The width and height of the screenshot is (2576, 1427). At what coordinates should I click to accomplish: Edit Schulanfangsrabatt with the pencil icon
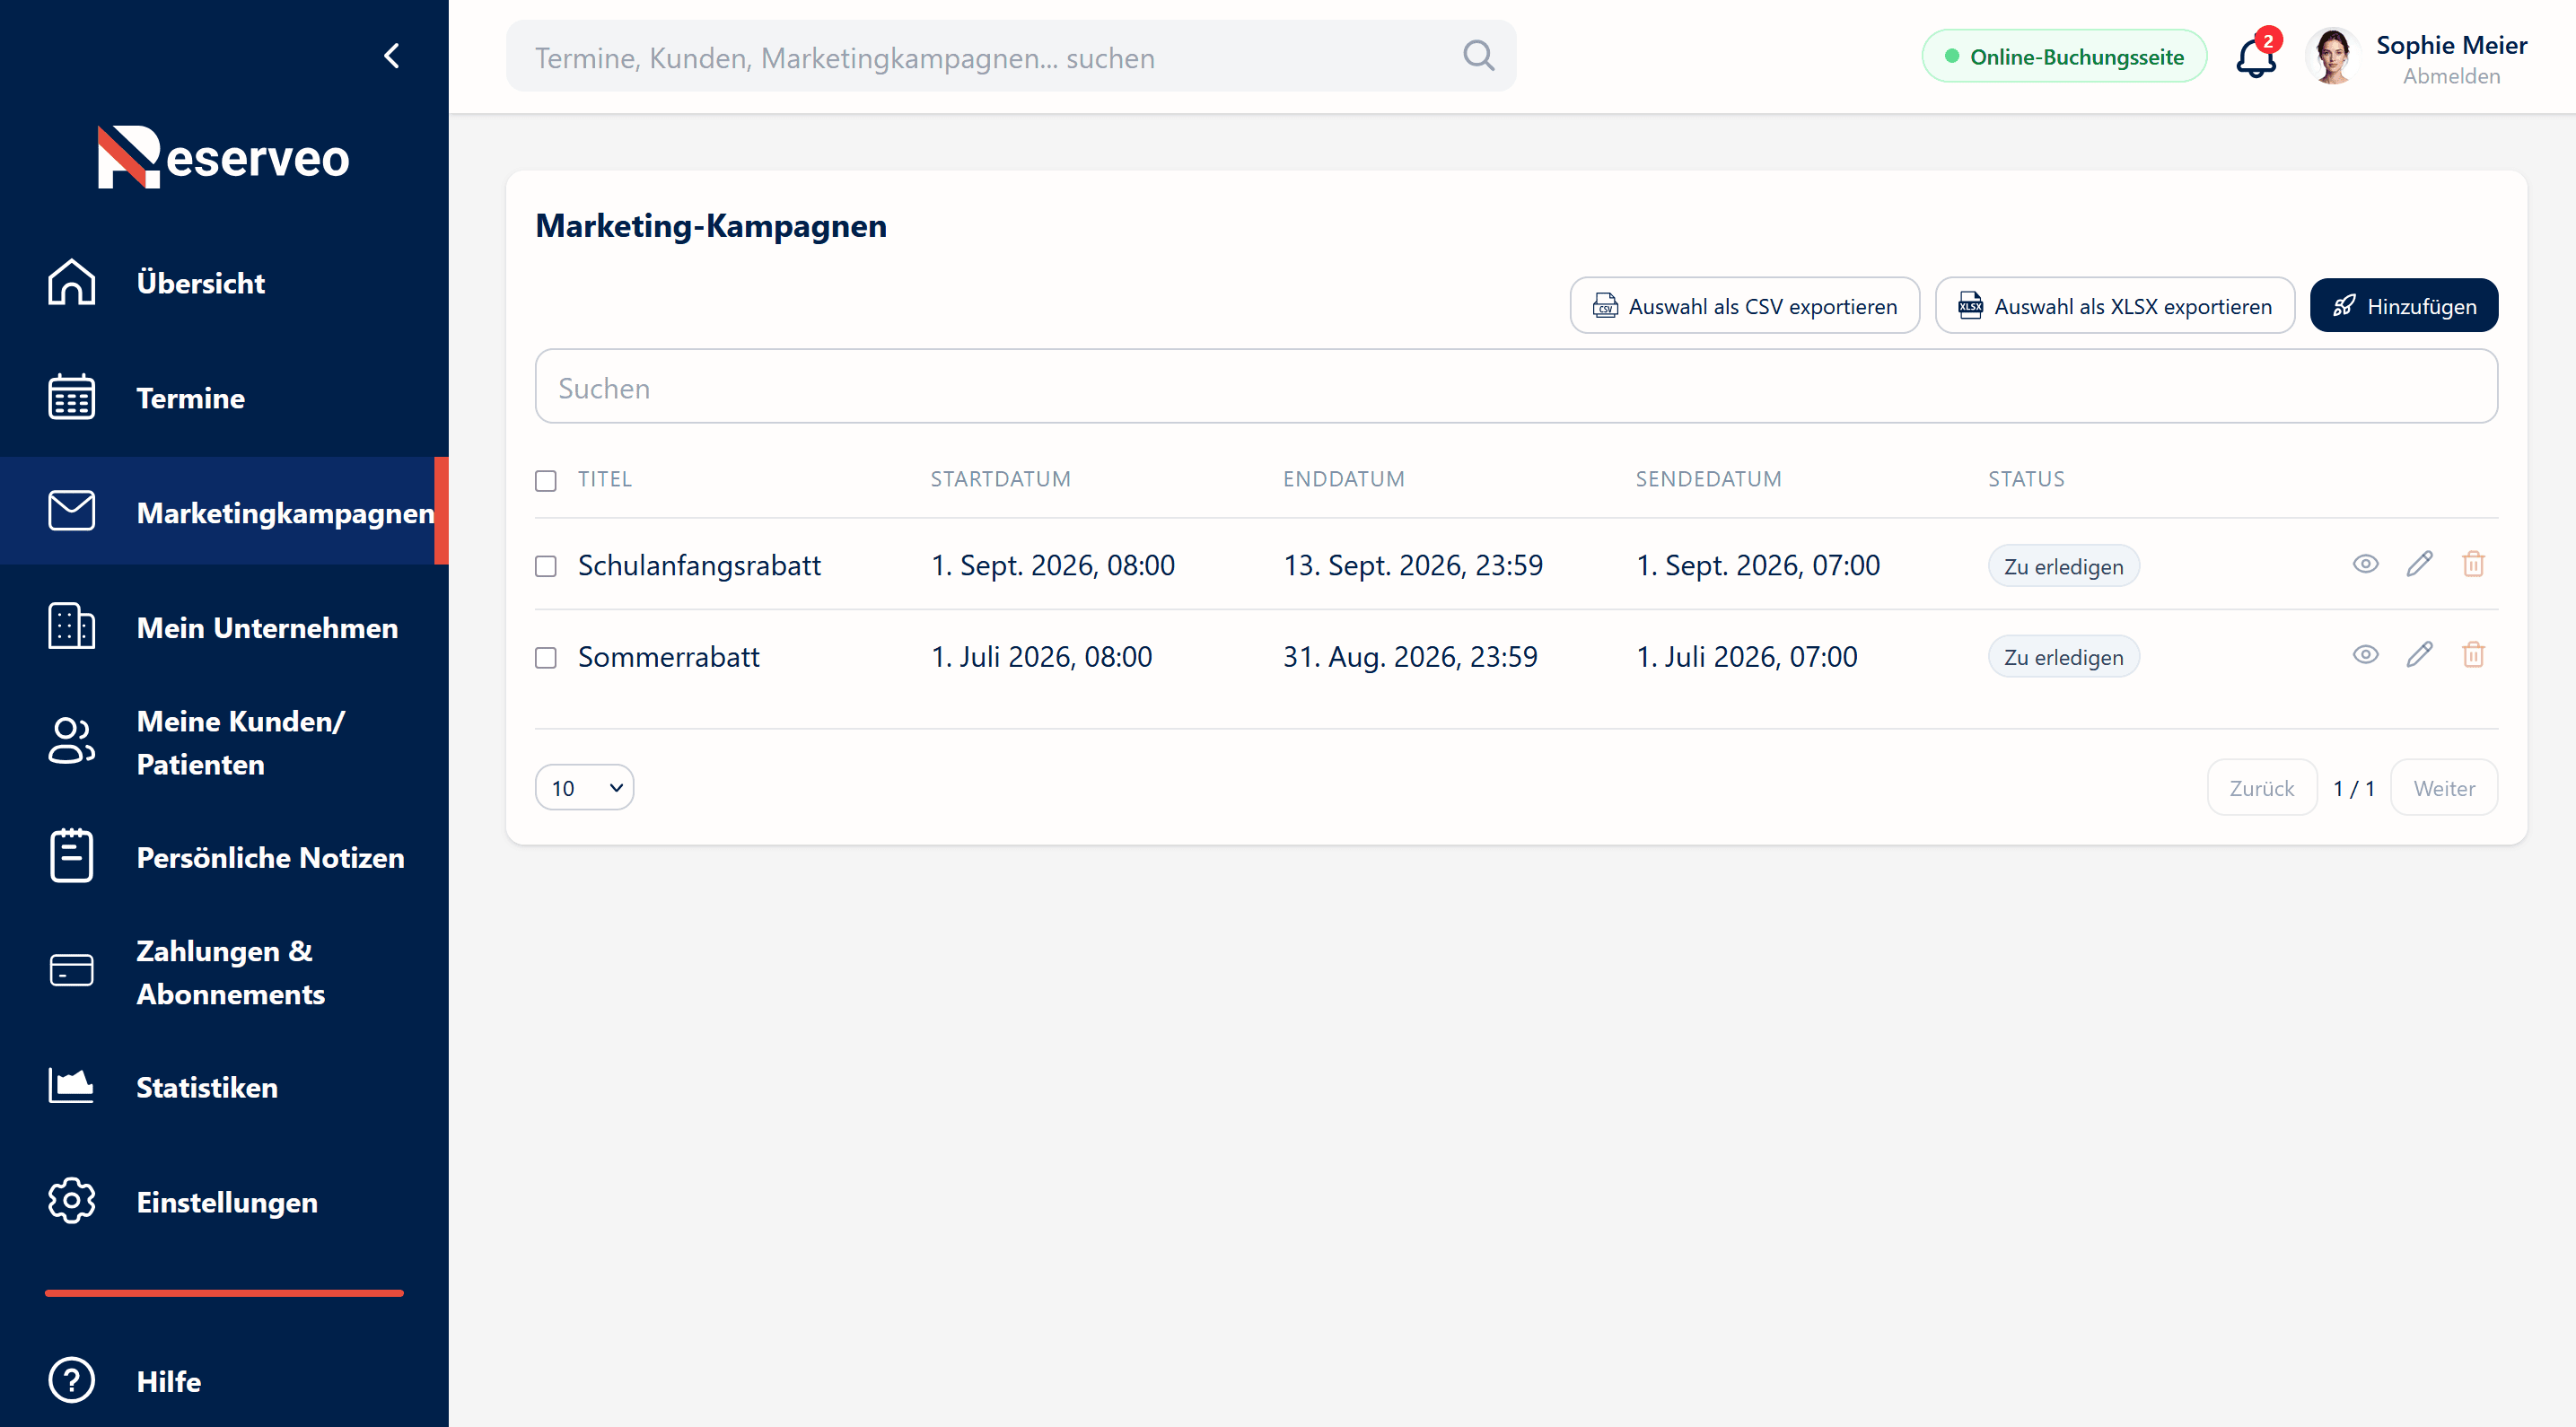[2419, 564]
